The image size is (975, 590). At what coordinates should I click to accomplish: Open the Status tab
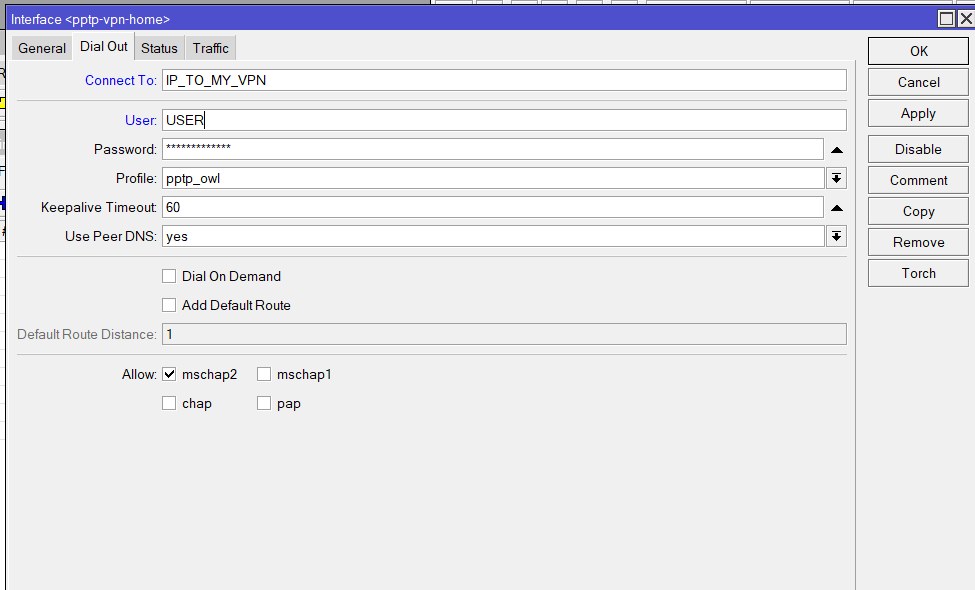159,48
